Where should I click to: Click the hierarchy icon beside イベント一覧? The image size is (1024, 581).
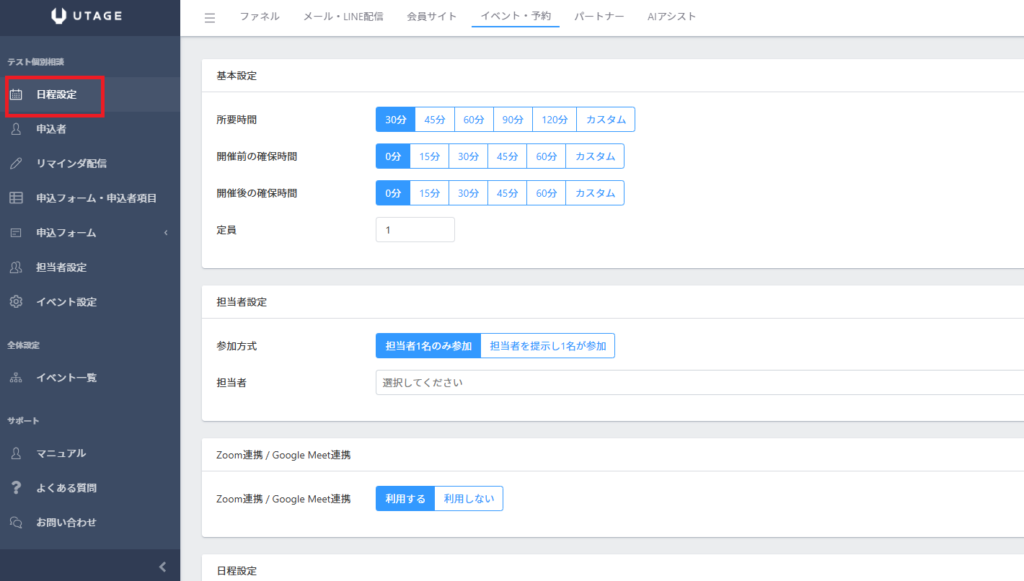16,378
